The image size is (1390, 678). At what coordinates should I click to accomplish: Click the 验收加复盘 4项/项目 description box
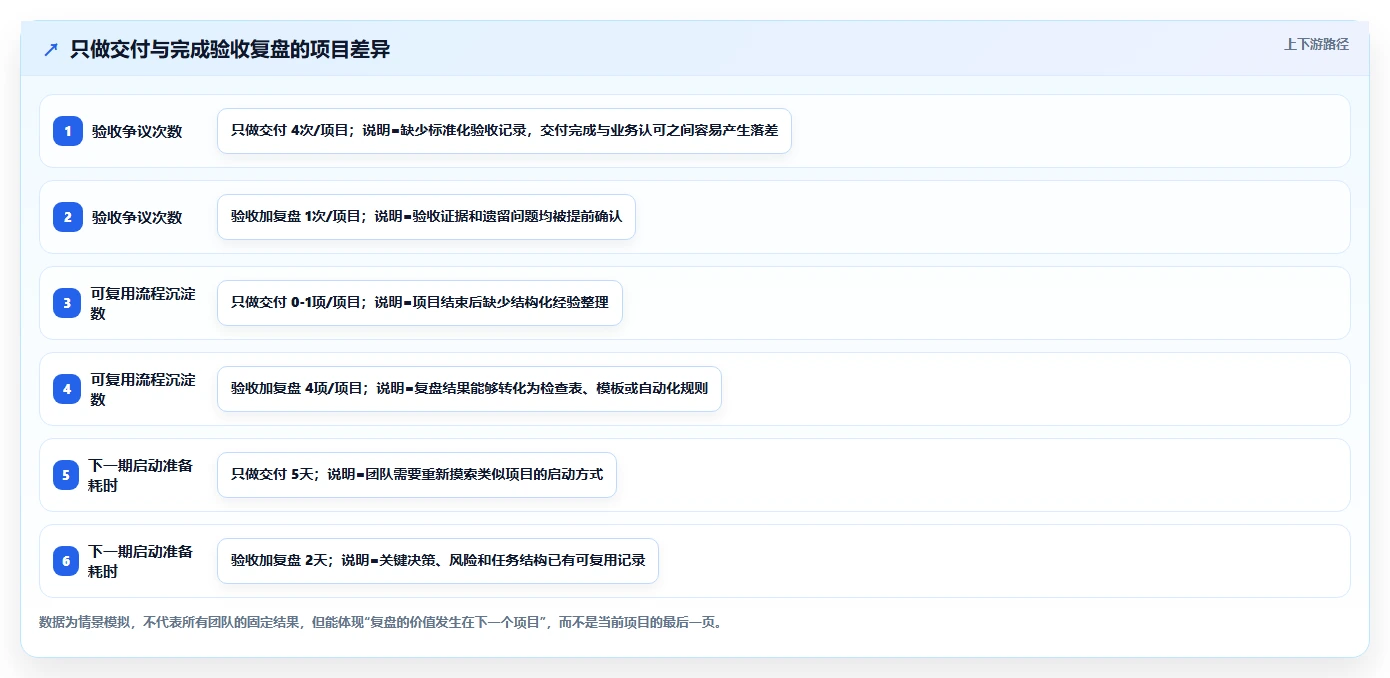469,389
